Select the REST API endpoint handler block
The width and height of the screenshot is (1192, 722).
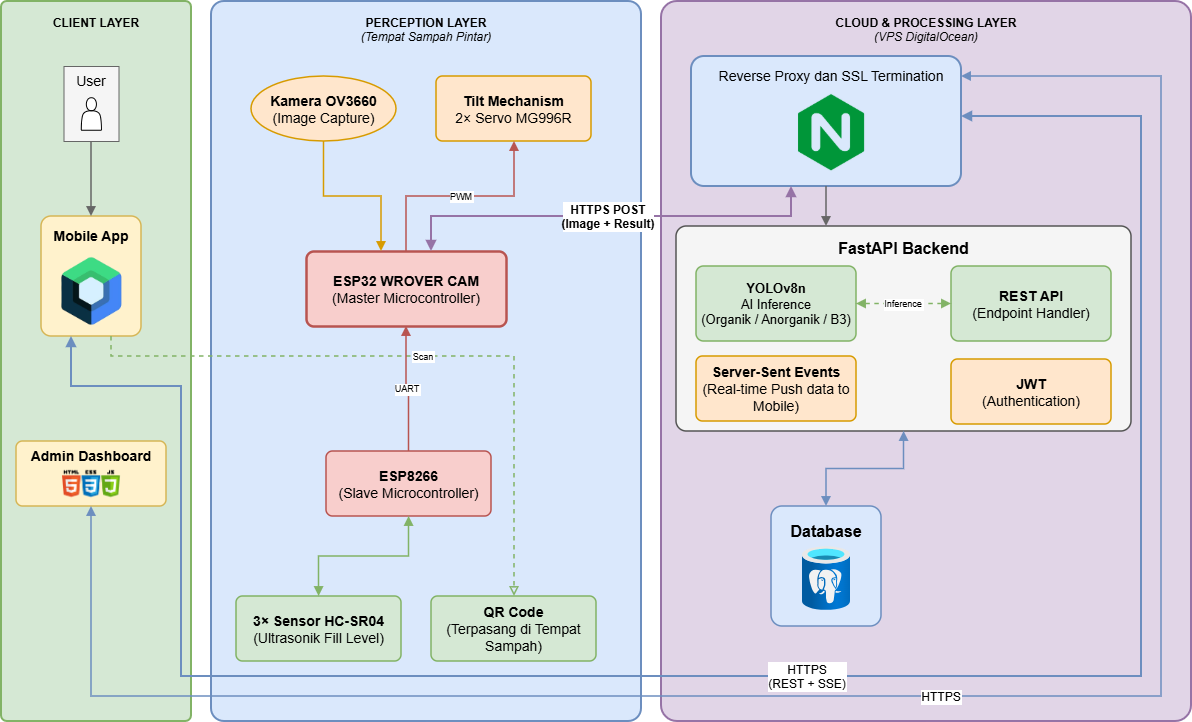[1031, 304]
